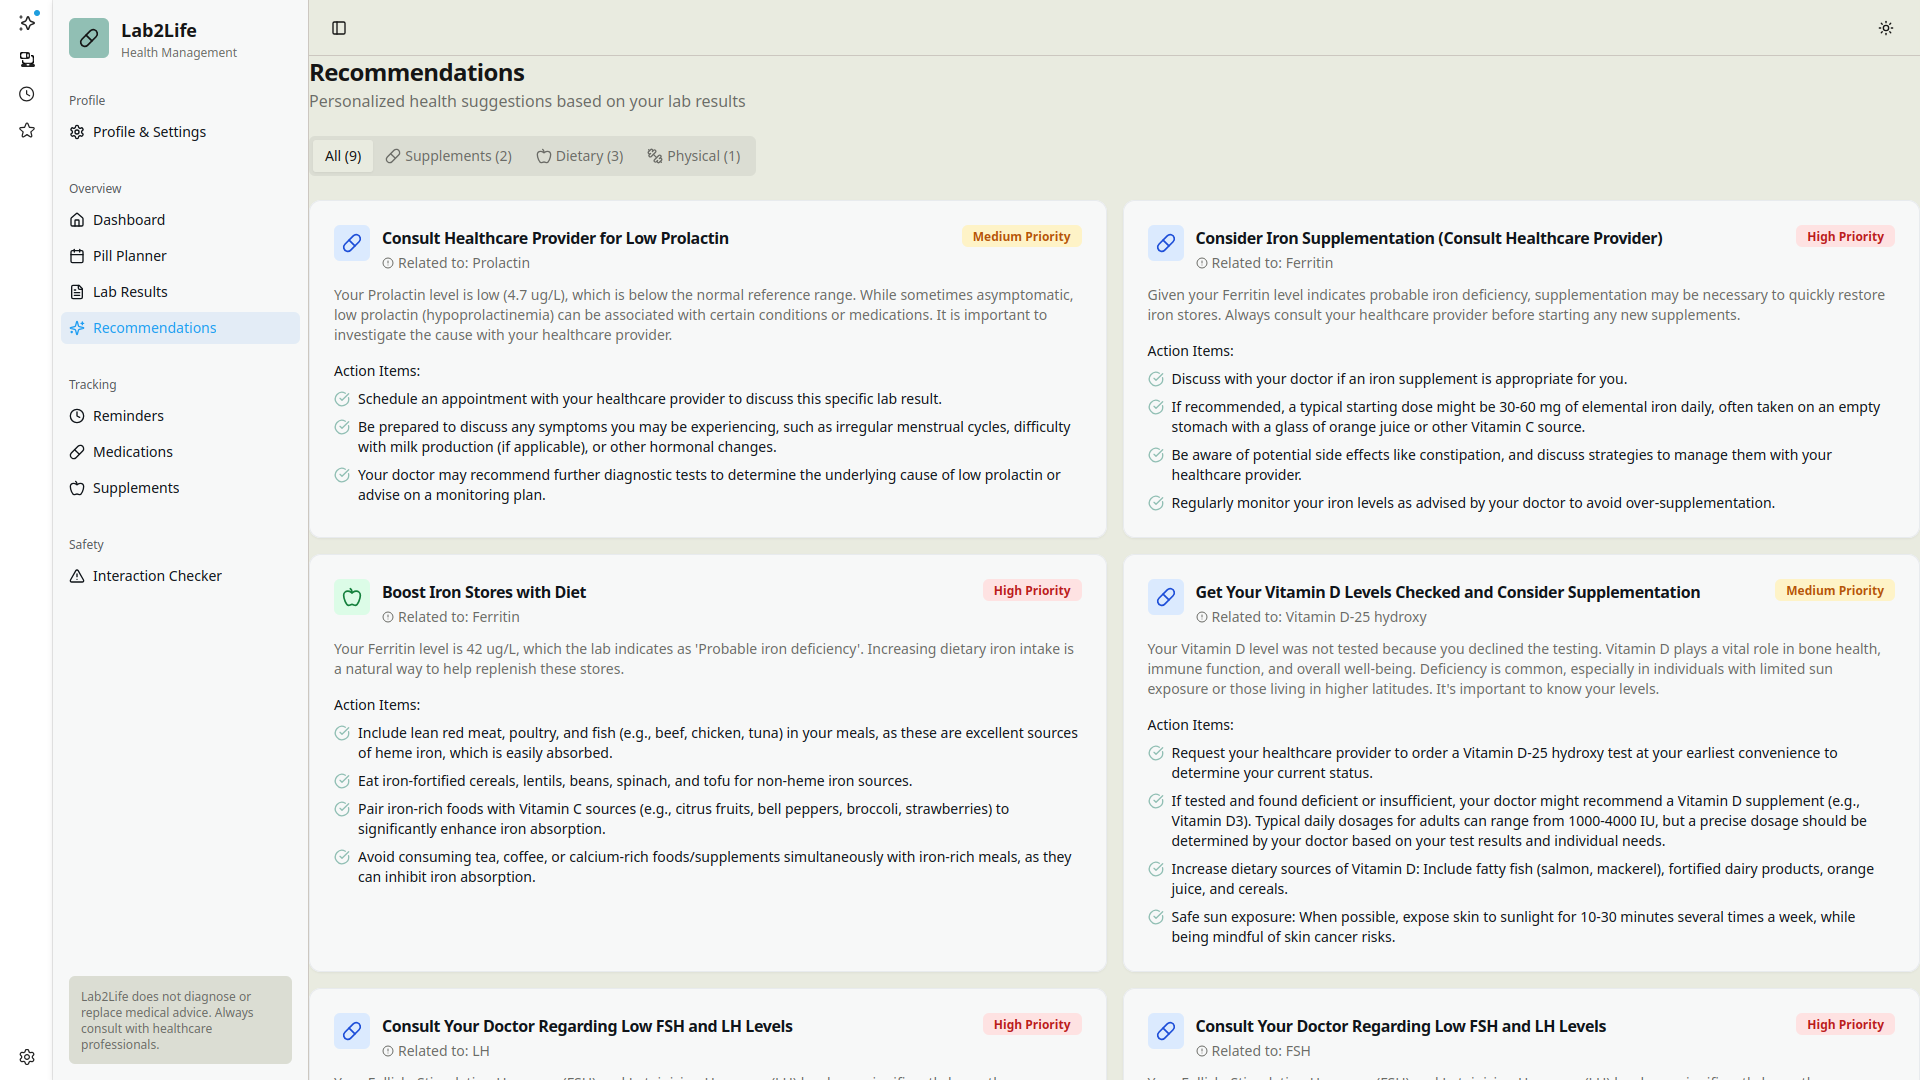Image resolution: width=1920 pixels, height=1080 pixels.
Task: Click the star icon in left rail
Action: click(x=27, y=131)
